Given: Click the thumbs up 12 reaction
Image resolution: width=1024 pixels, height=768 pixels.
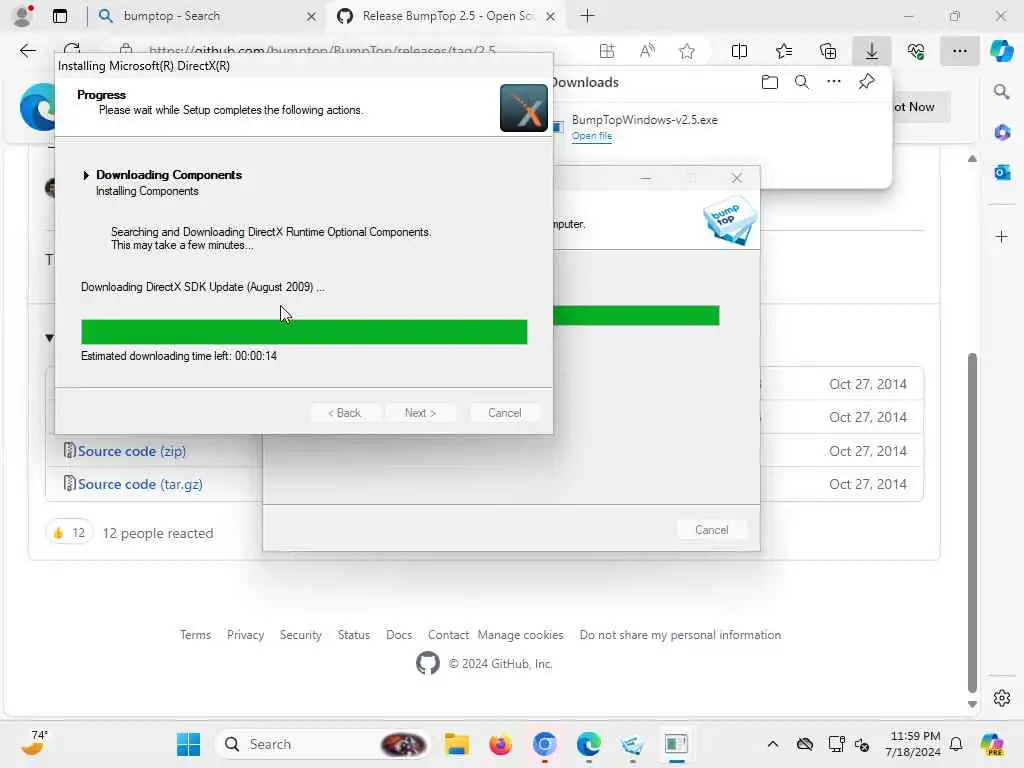Looking at the screenshot, I should 69,533.
